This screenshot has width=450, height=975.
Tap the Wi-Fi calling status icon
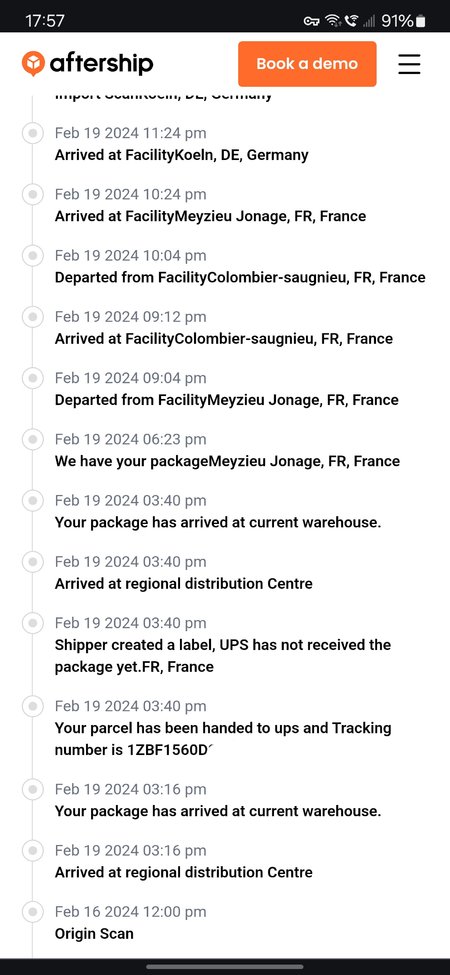[x=351, y=21]
